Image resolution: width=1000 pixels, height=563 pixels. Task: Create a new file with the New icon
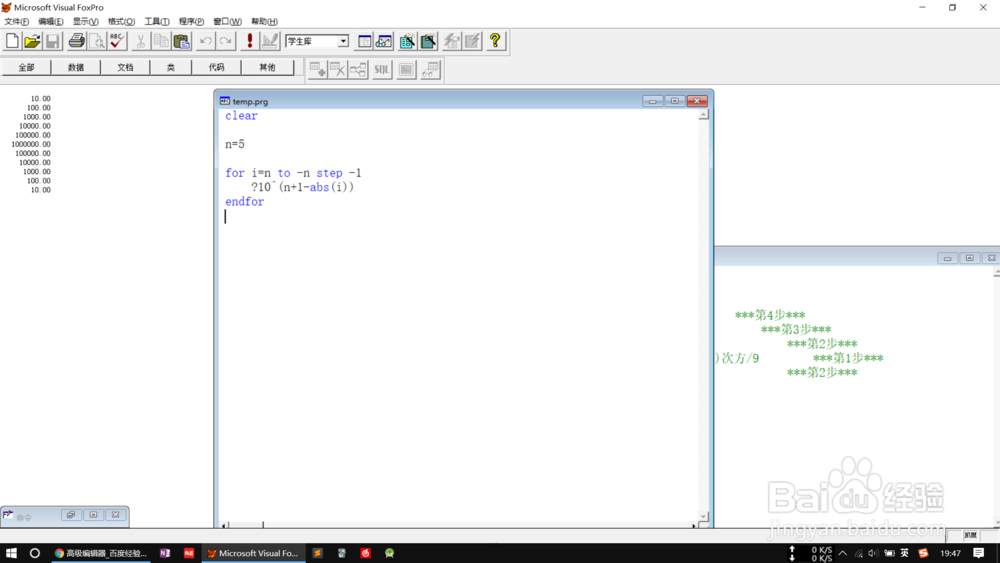point(12,41)
